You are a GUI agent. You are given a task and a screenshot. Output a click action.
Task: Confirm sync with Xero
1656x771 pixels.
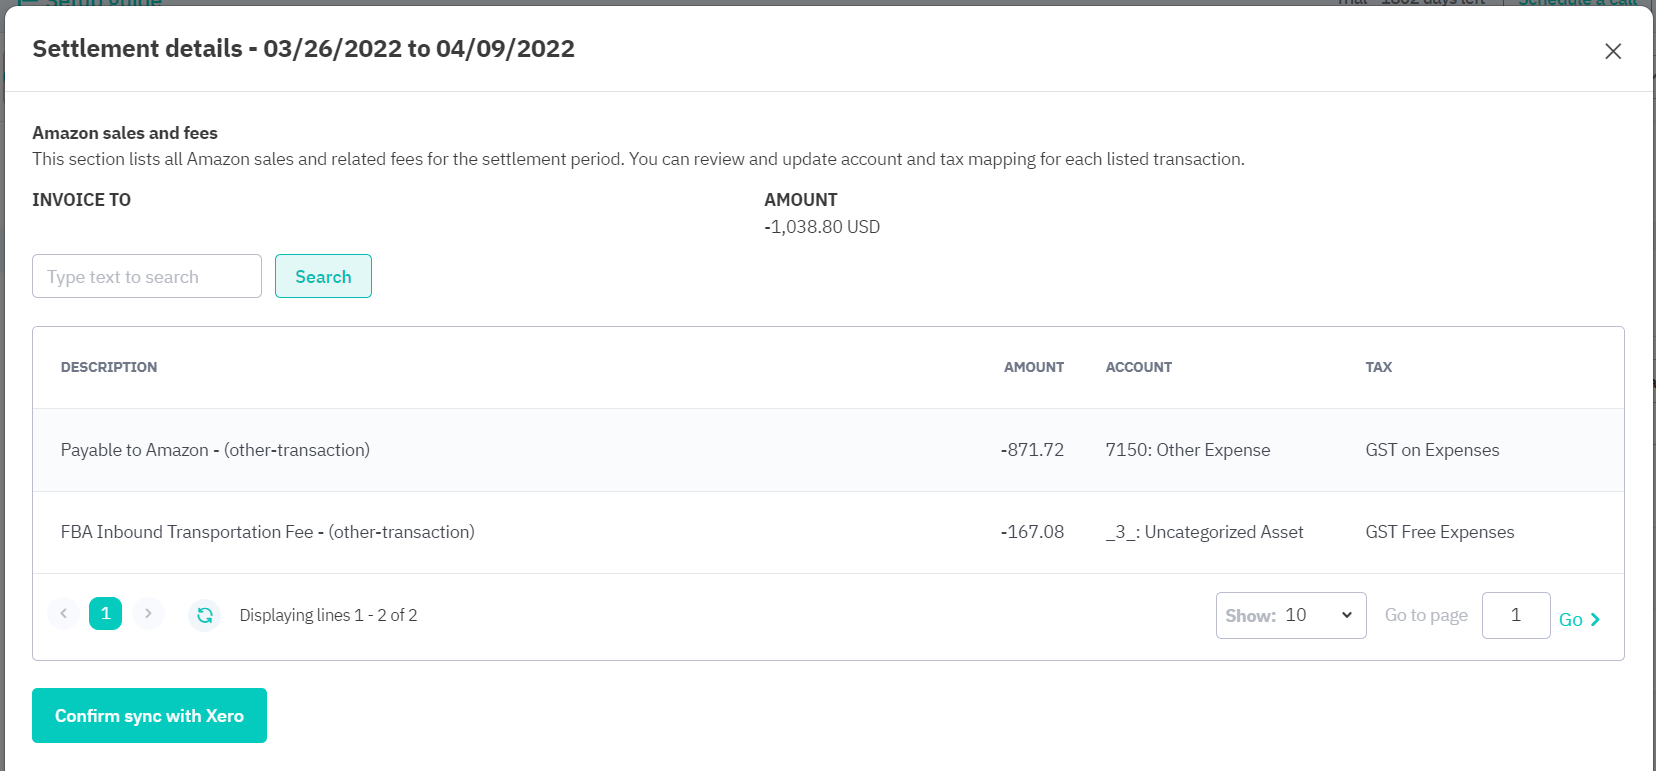click(149, 716)
